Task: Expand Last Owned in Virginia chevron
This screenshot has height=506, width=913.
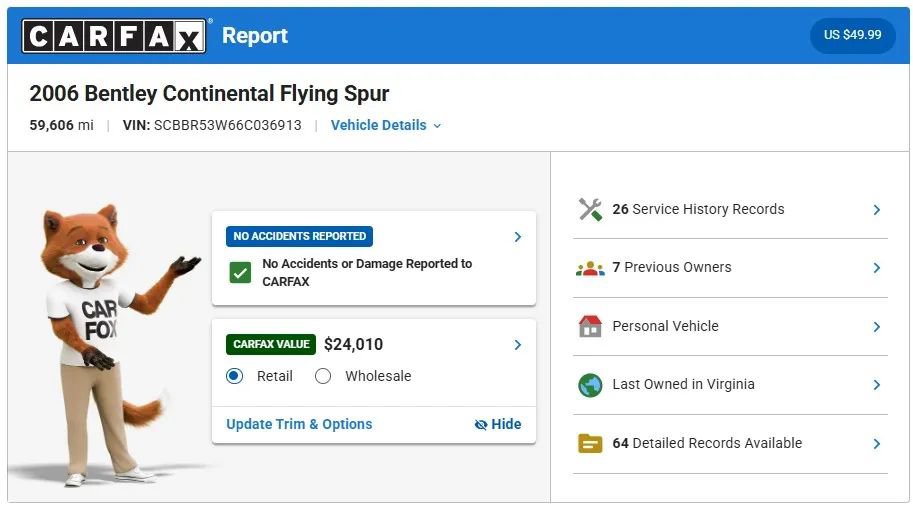Action: tap(876, 385)
